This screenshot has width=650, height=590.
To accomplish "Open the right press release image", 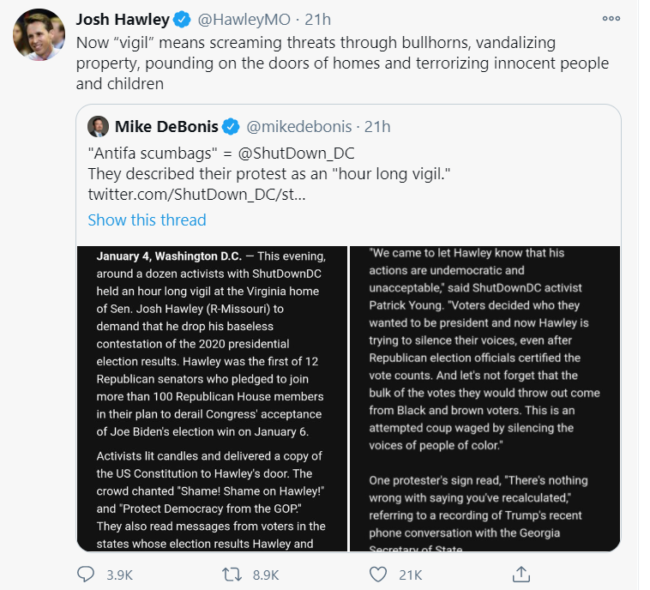I will pyautogui.click(x=485, y=398).
